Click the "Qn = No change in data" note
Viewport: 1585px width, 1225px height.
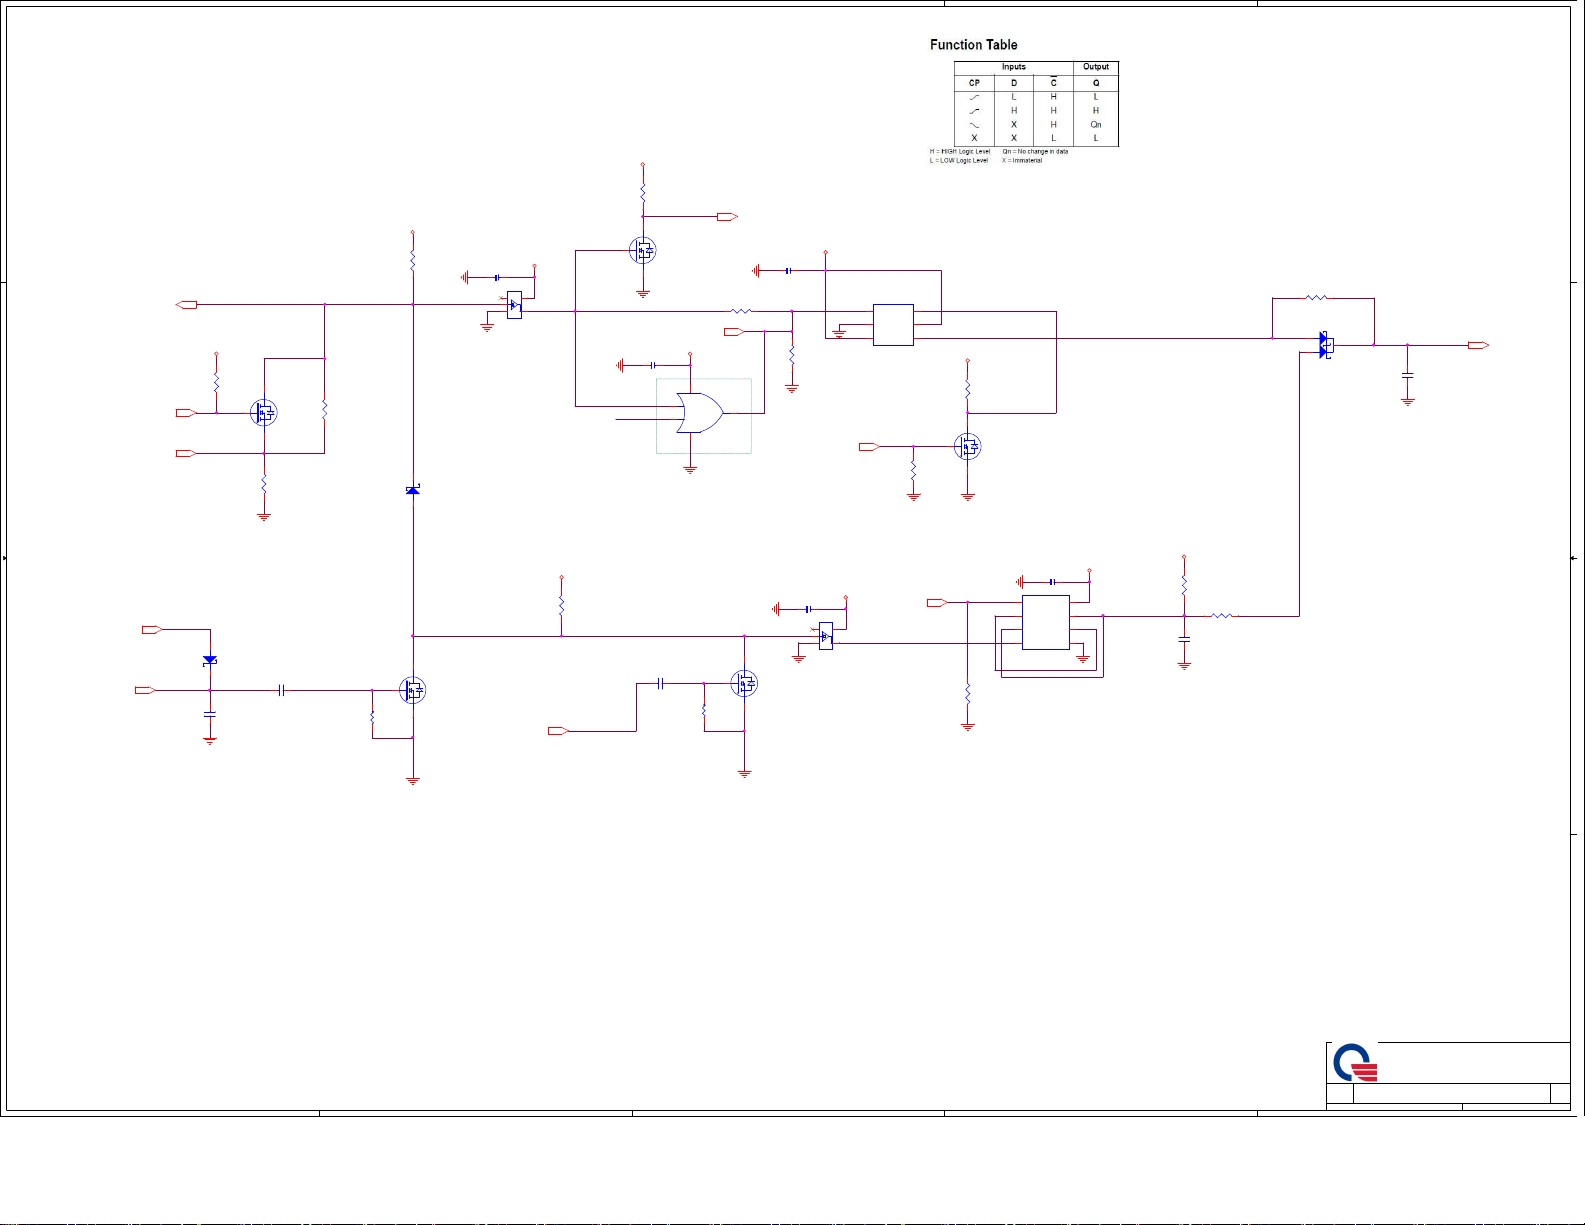1035,152
